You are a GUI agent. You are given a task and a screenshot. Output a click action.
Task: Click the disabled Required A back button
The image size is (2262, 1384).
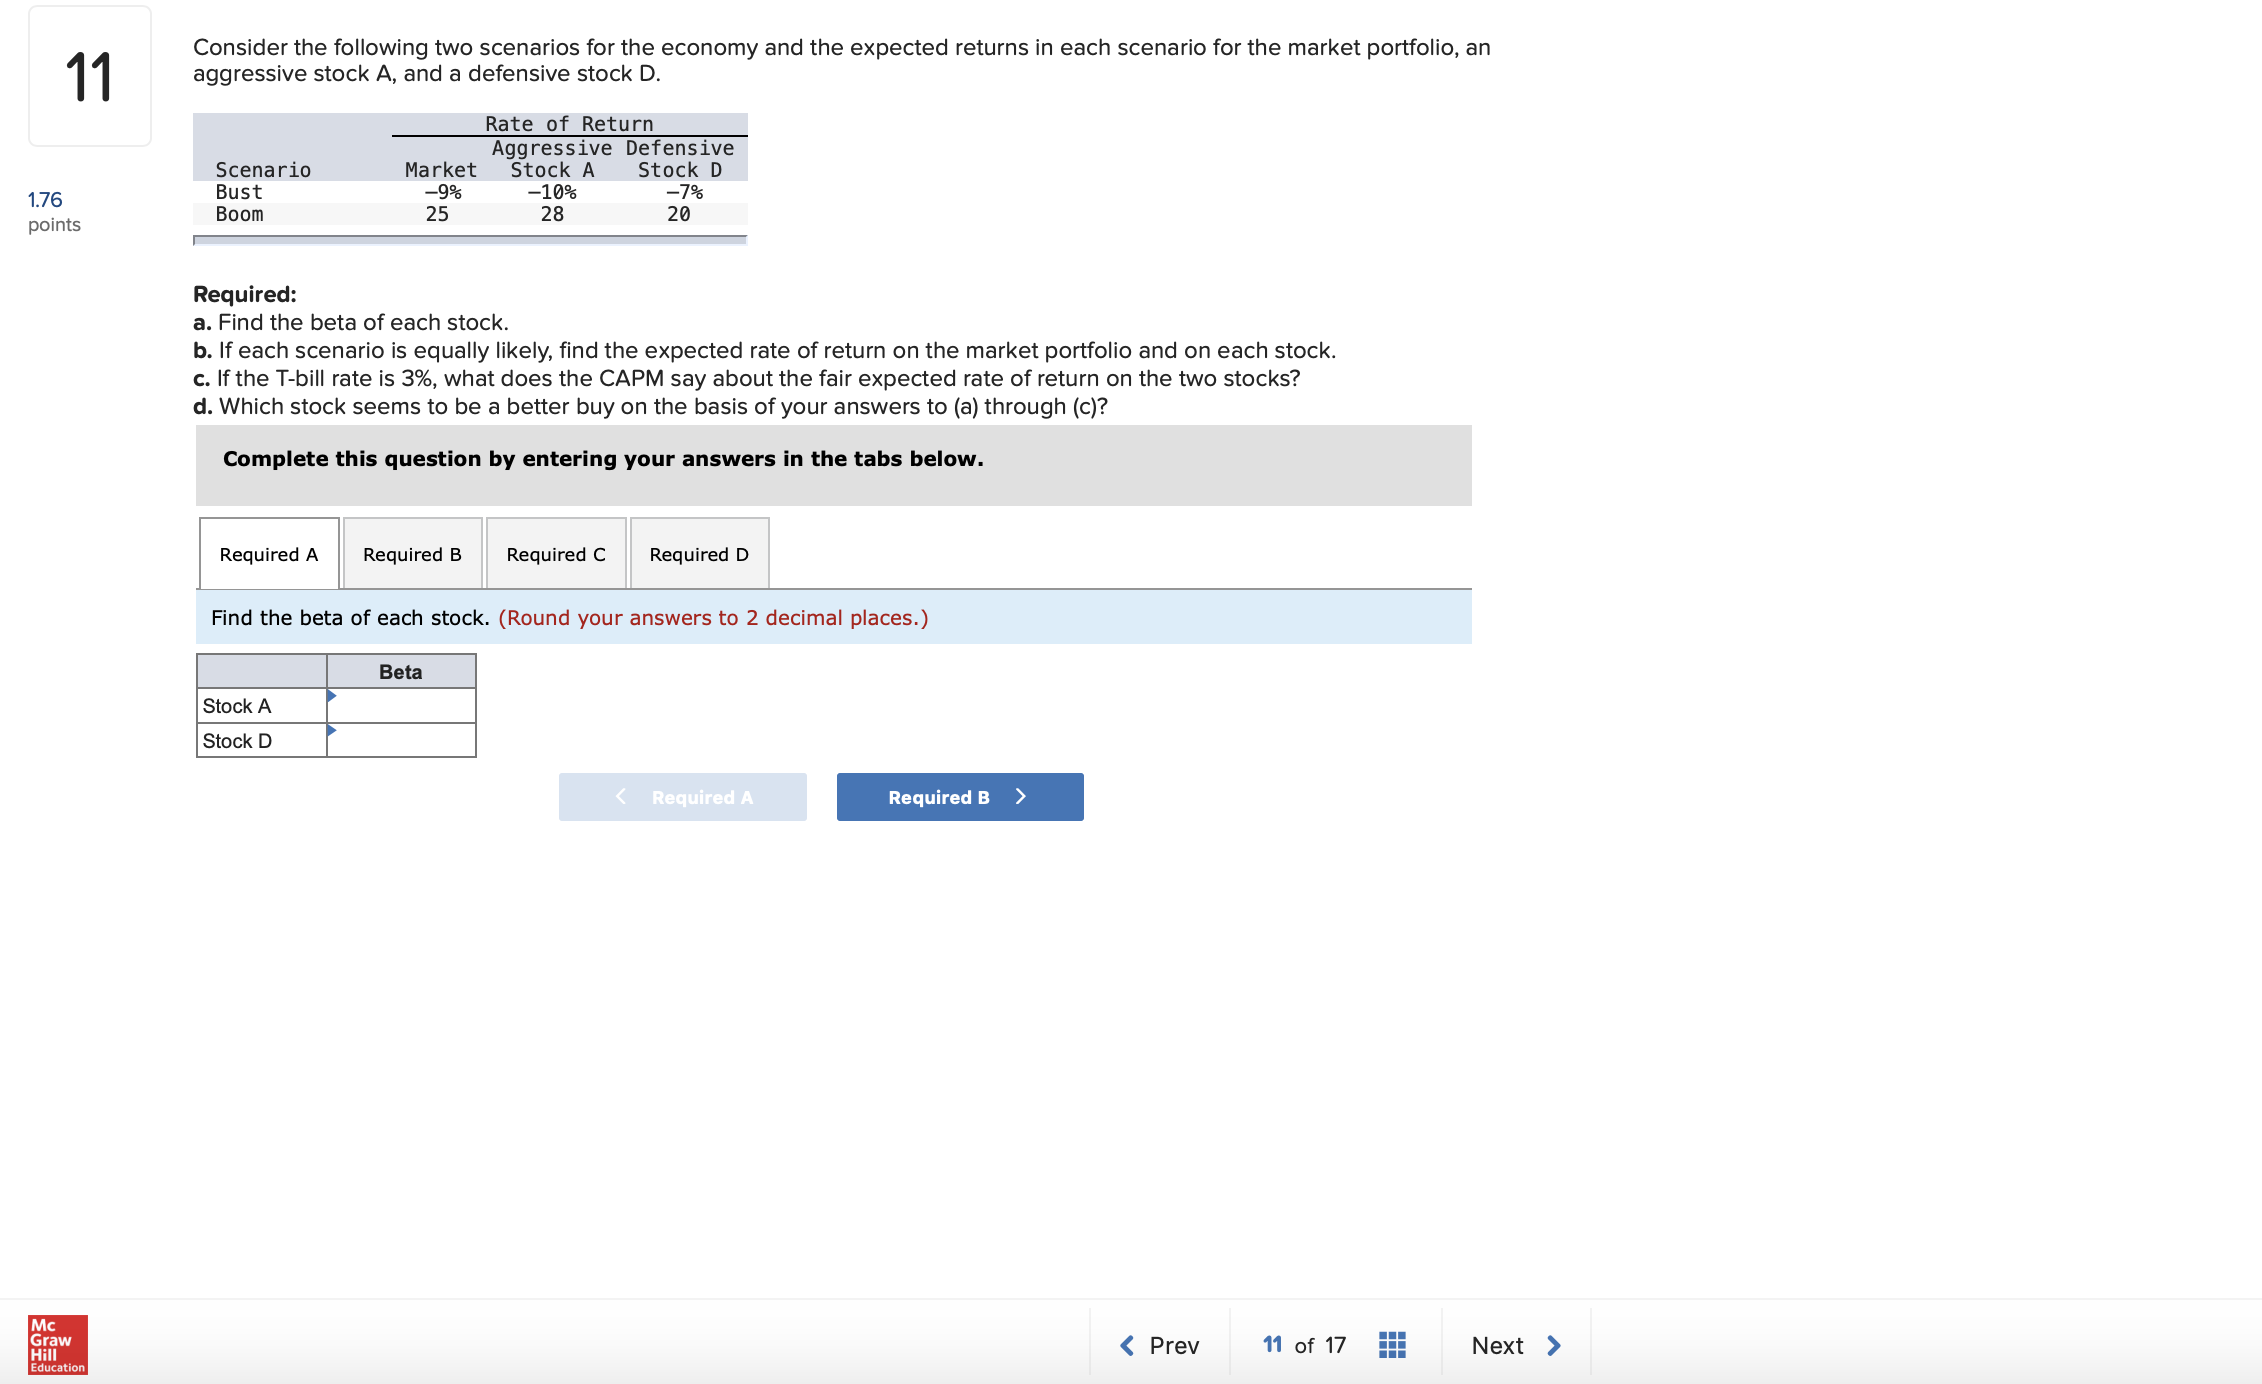point(683,797)
